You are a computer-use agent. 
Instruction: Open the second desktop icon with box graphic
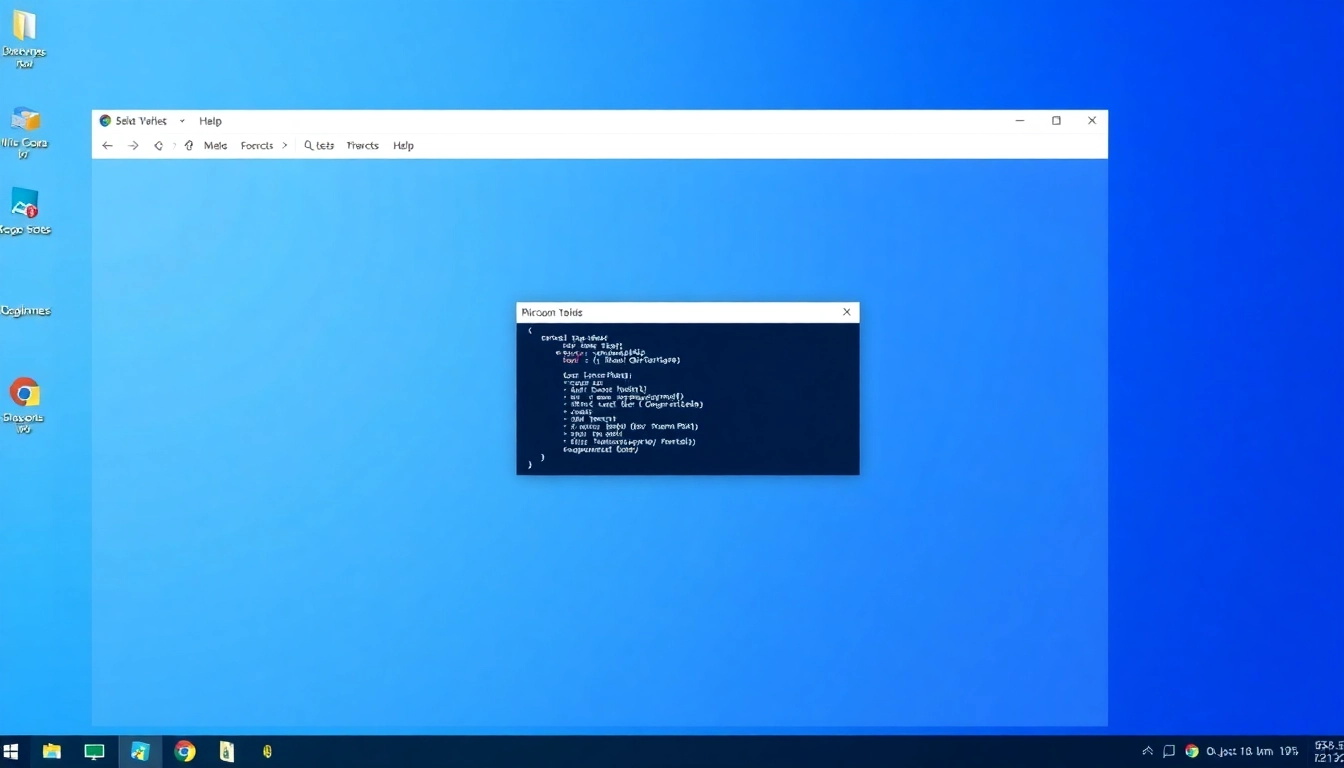click(x=25, y=120)
